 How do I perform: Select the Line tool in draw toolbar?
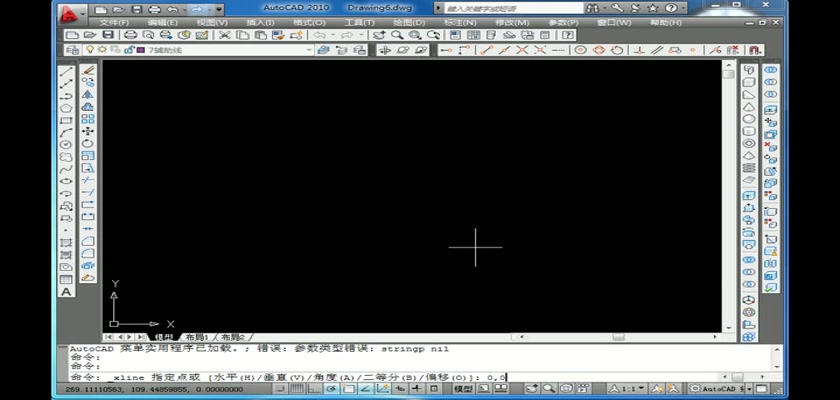pos(66,71)
